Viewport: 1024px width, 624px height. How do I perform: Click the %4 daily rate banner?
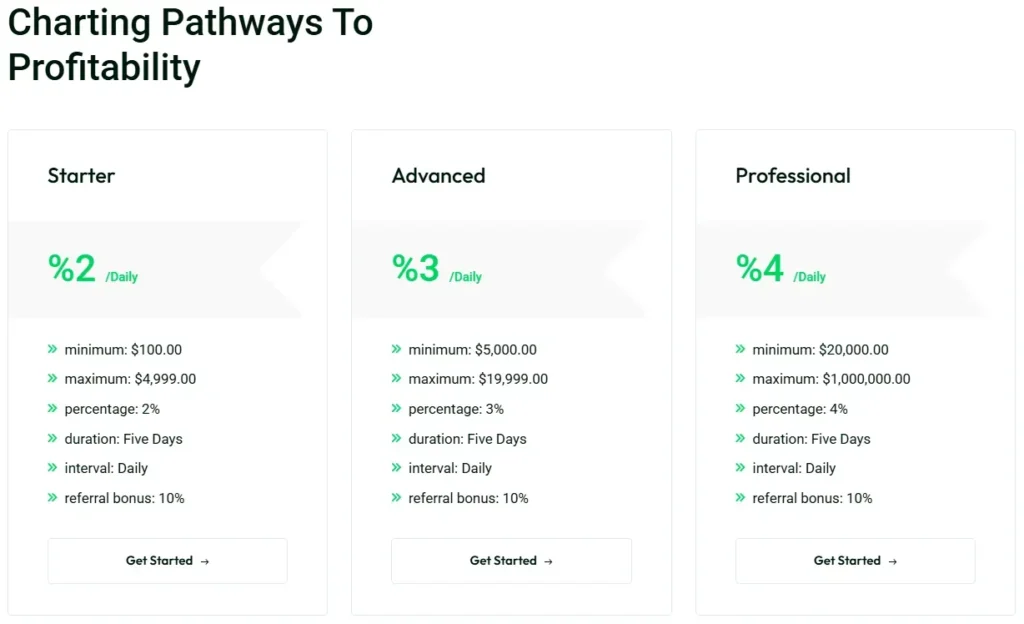click(780, 269)
